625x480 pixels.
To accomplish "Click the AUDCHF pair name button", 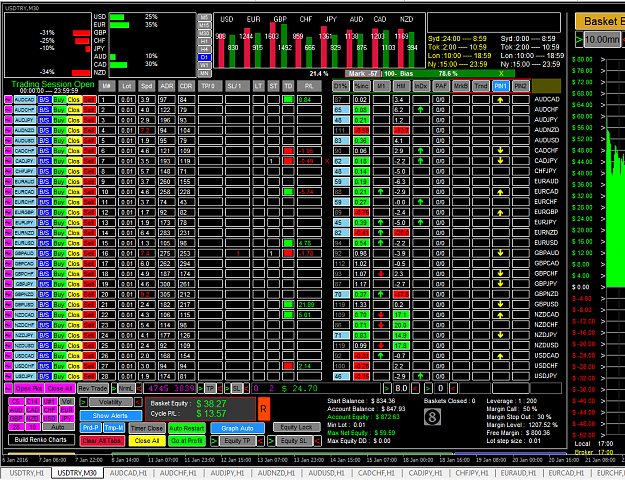I will (25, 110).
